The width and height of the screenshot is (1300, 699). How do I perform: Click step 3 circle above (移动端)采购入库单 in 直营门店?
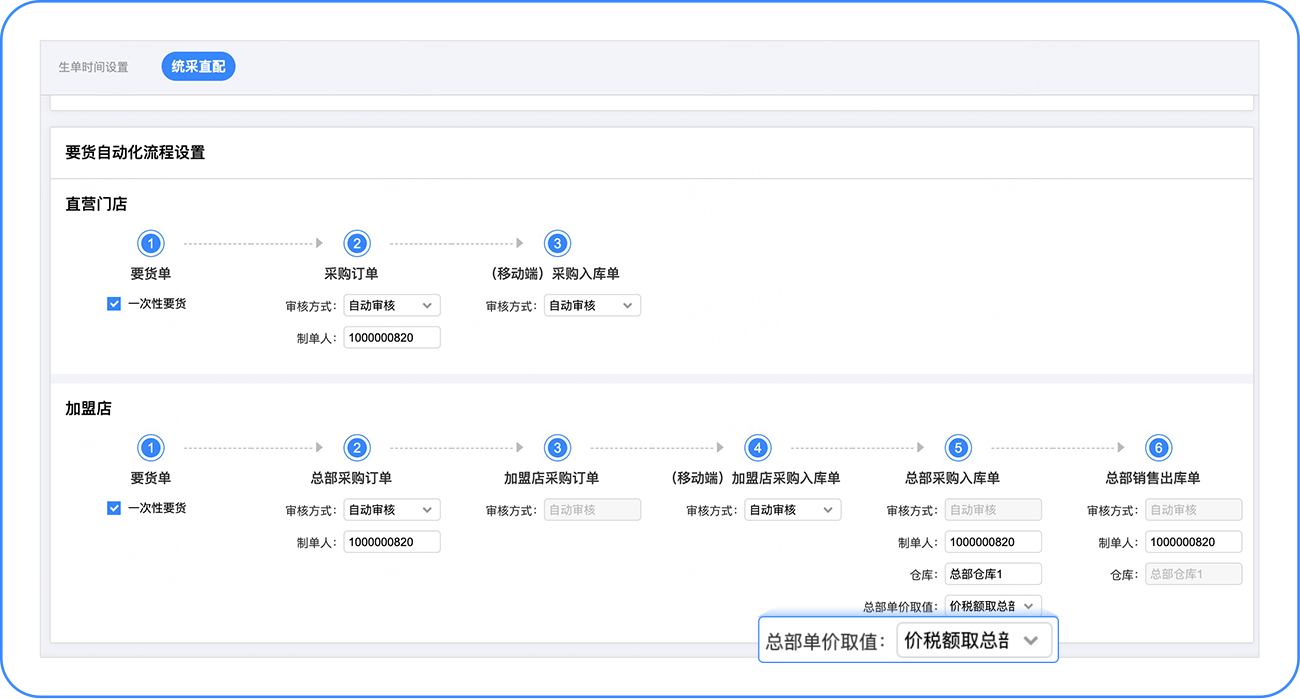tap(557, 243)
